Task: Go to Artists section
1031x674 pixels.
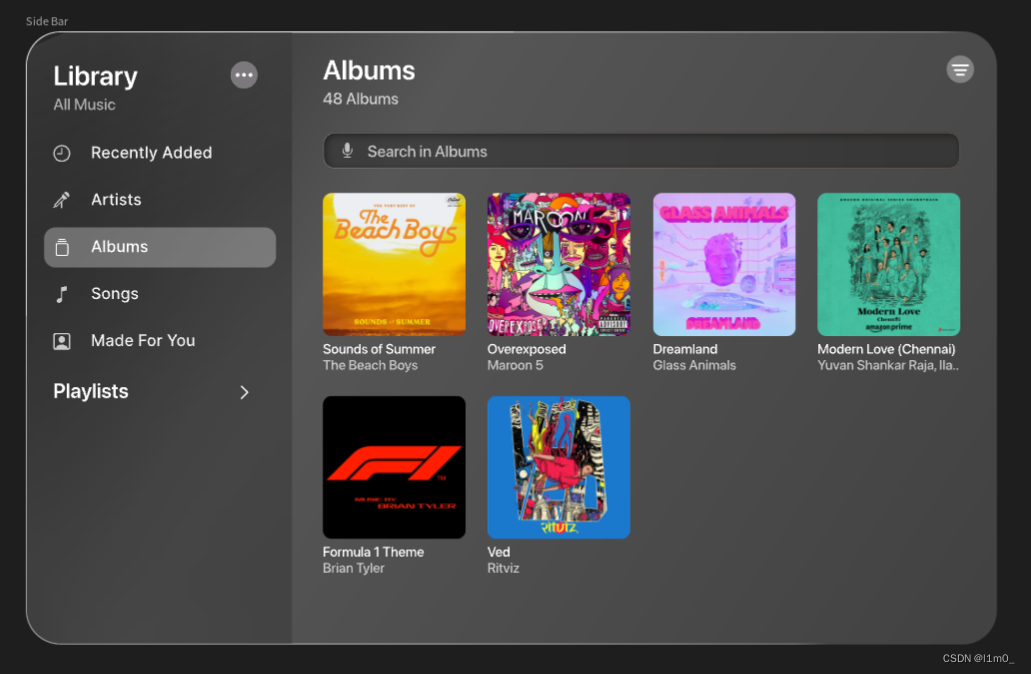Action: [160, 200]
